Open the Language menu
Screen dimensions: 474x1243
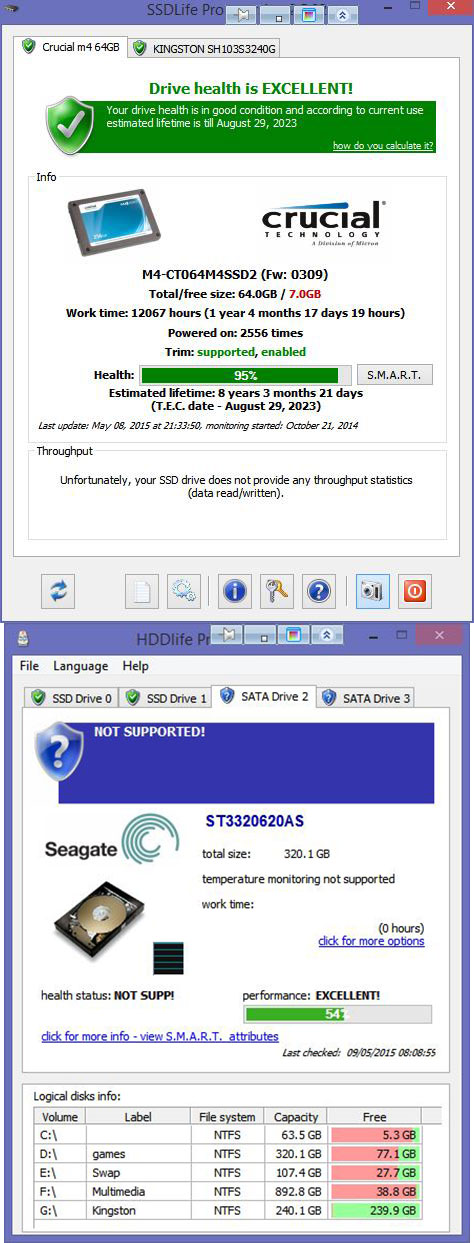click(81, 666)
